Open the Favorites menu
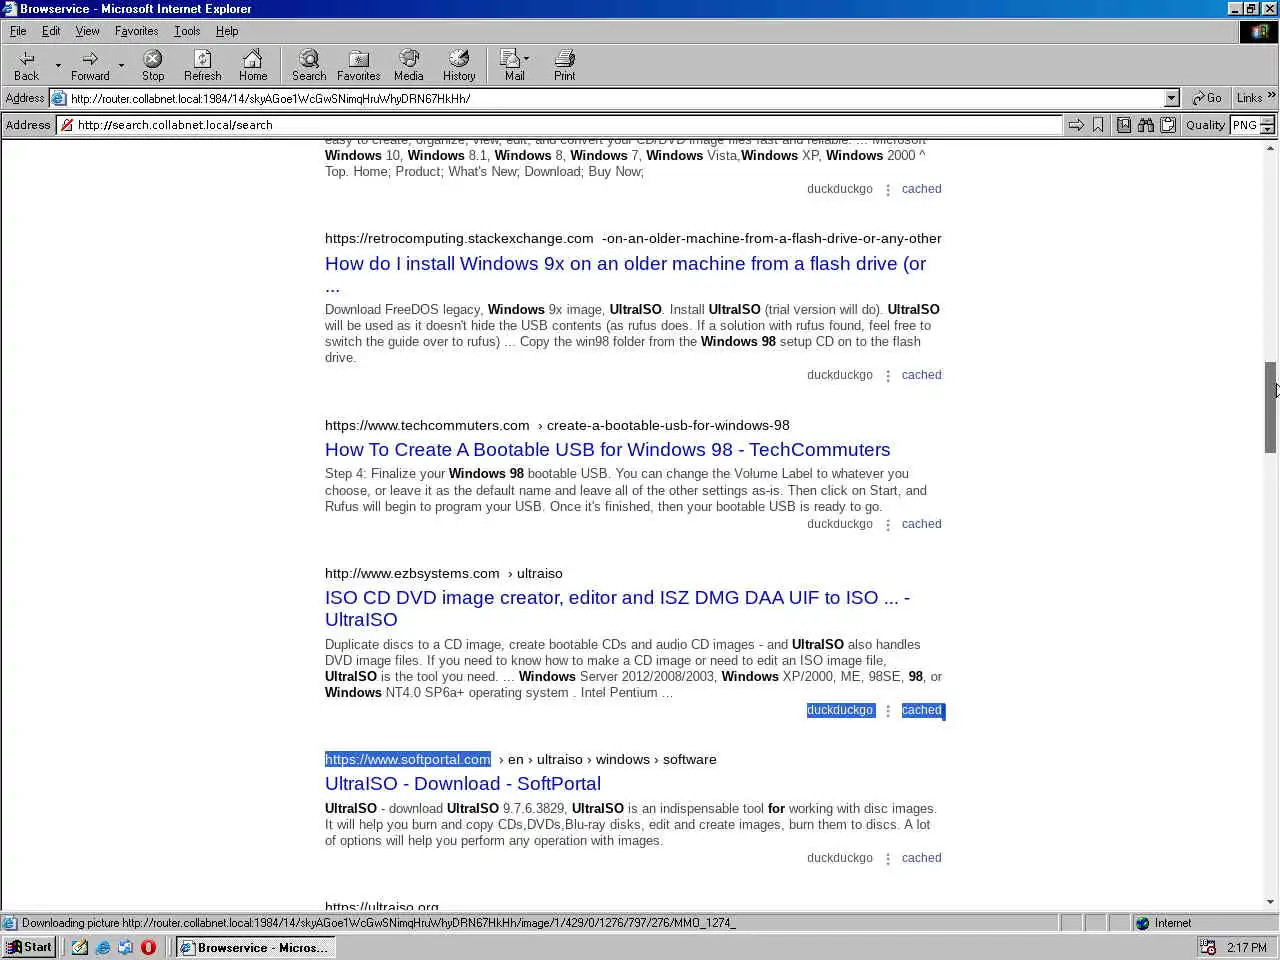Screen dimensions: 1280x960 click(136, 31)
